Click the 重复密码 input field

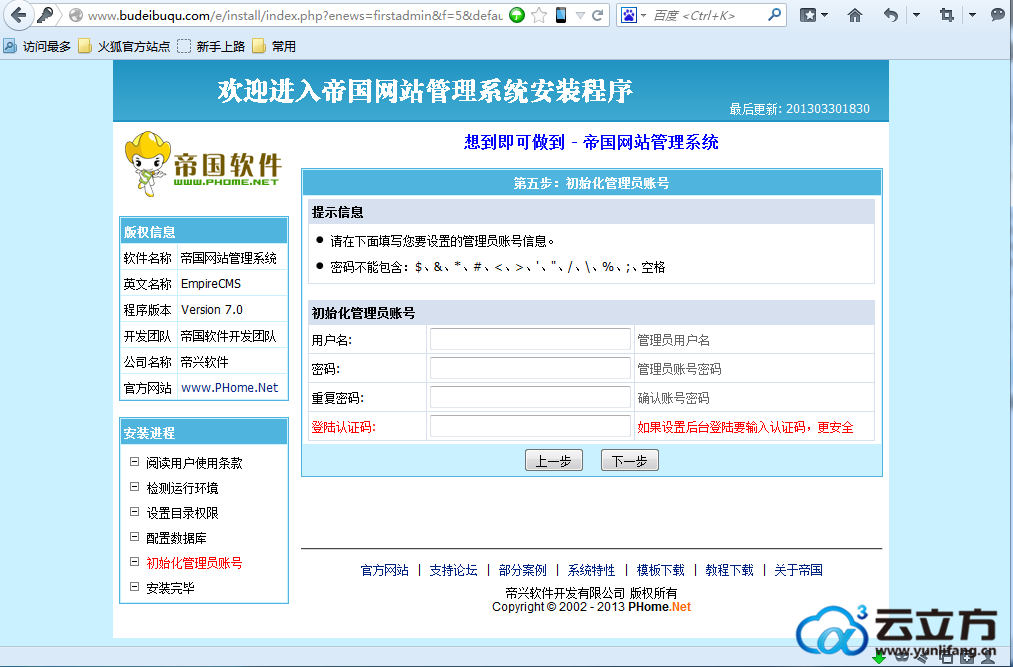[530, 397]
